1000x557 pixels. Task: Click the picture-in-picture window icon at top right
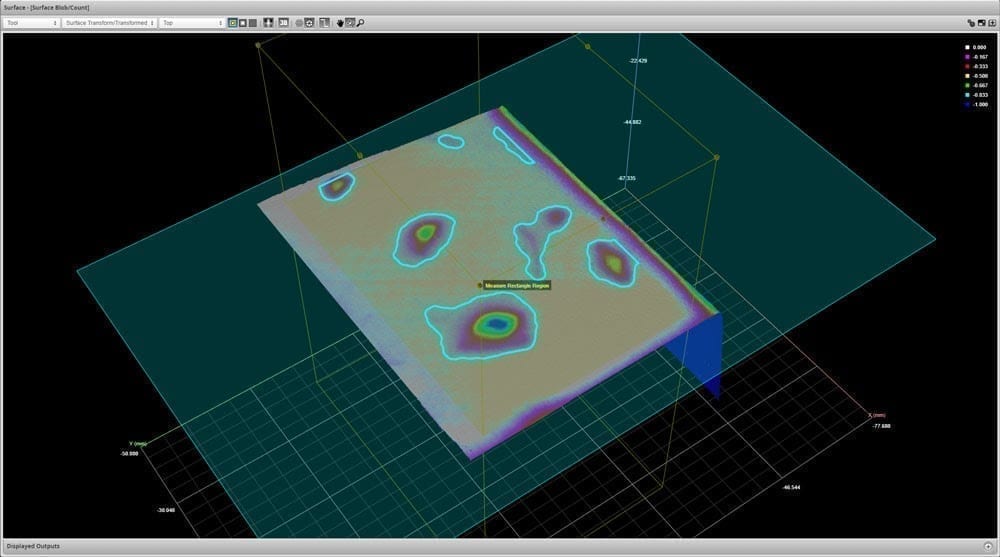click(980, 22)
